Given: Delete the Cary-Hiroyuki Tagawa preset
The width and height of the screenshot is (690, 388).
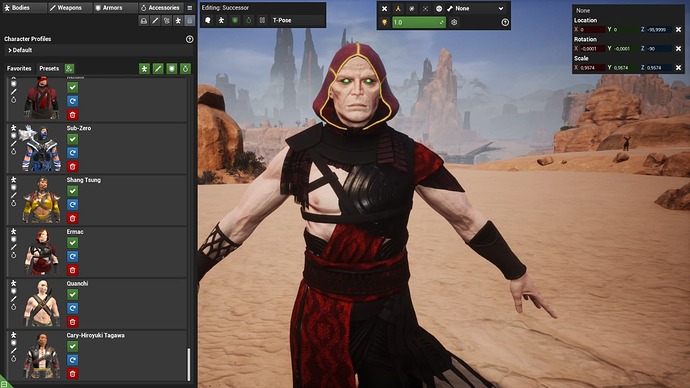Looking at the screenshot, I should [73, 373].
